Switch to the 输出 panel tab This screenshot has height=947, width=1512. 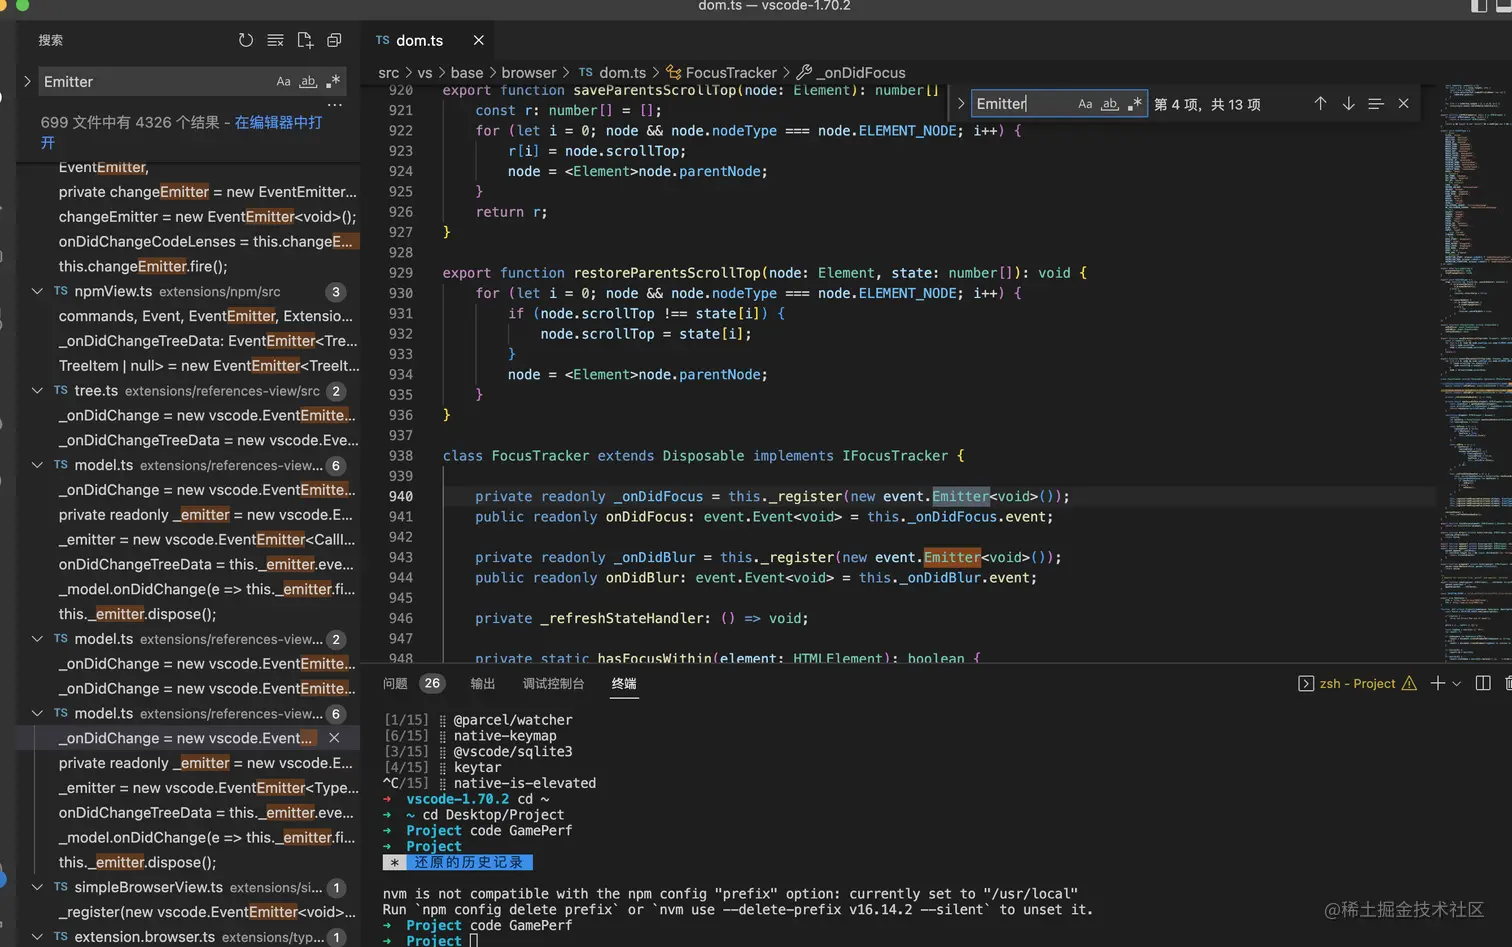(482, 683)
